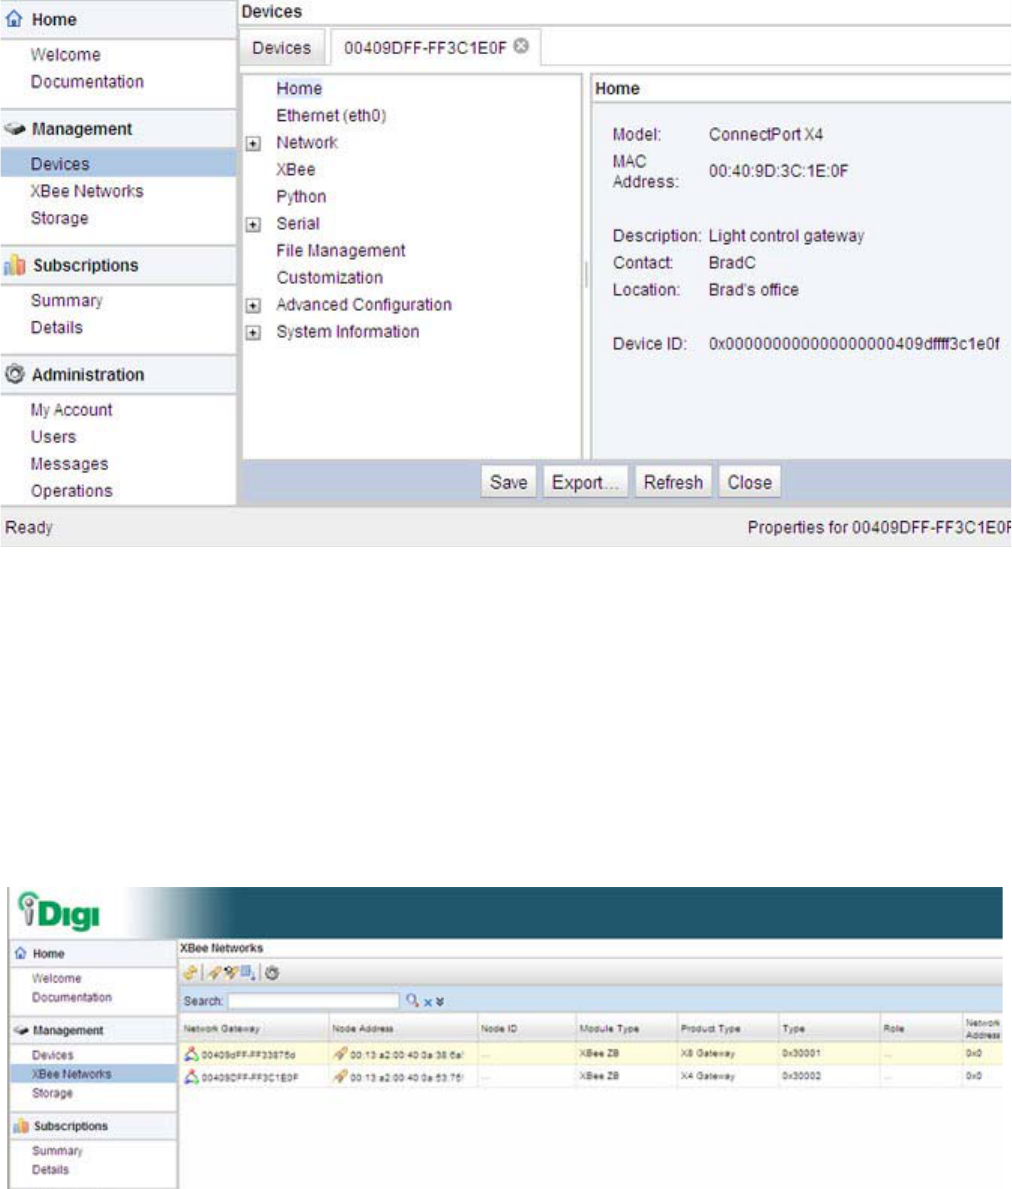Click into the XBee Networks Search field
The height and width of the screenshot is (1189, 1012).
pyautogui.click(x=313, y=1001)
